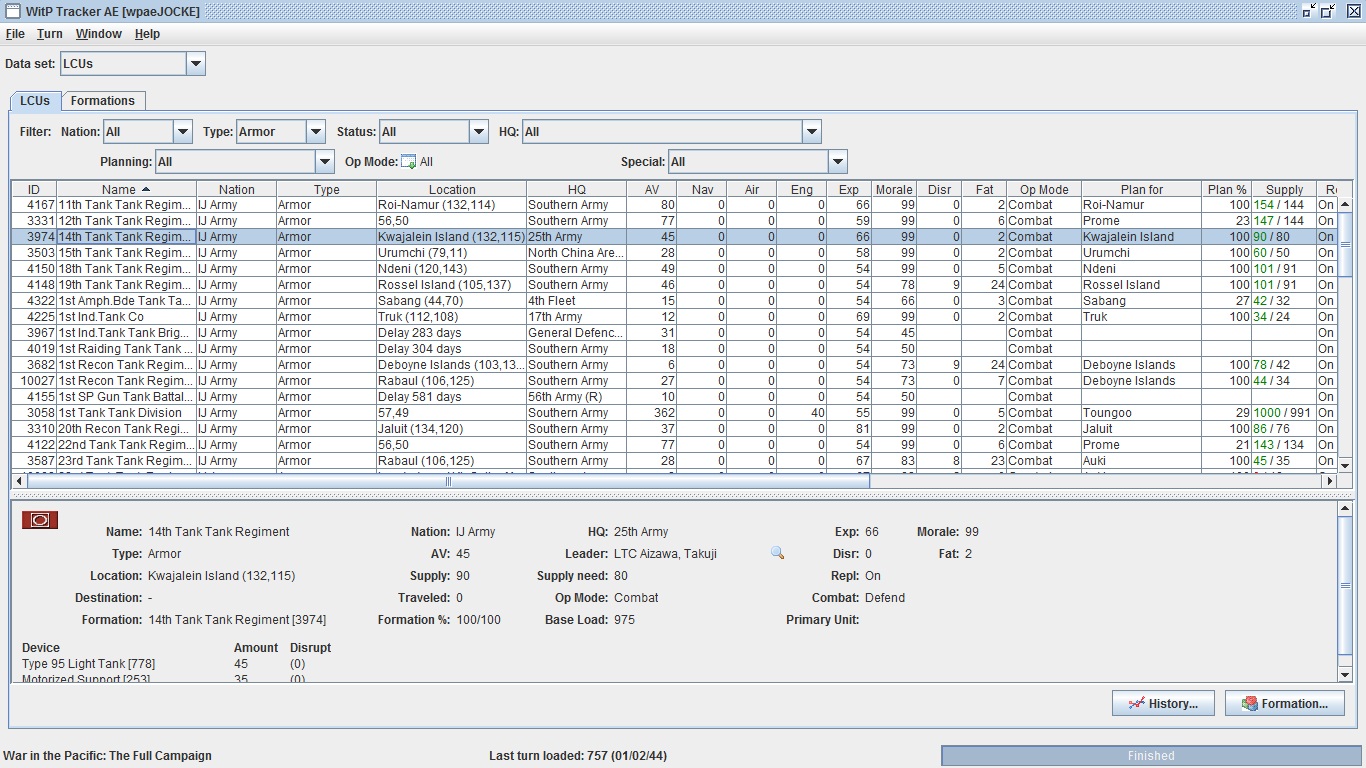This screenshot has width=1366, height=768.
Task: Click the table's horizontal scroll right arrow
Action: 1330,481
